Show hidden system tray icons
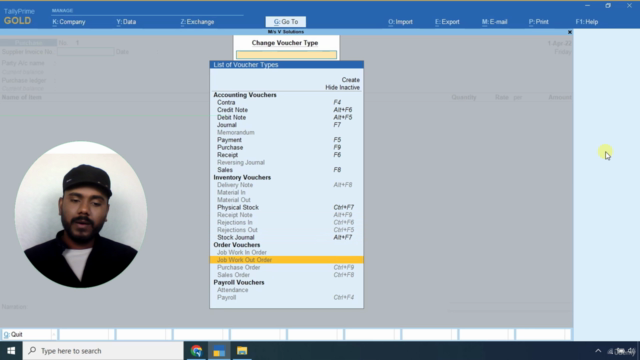The image size is (640, 360). (x=598, y=351)
